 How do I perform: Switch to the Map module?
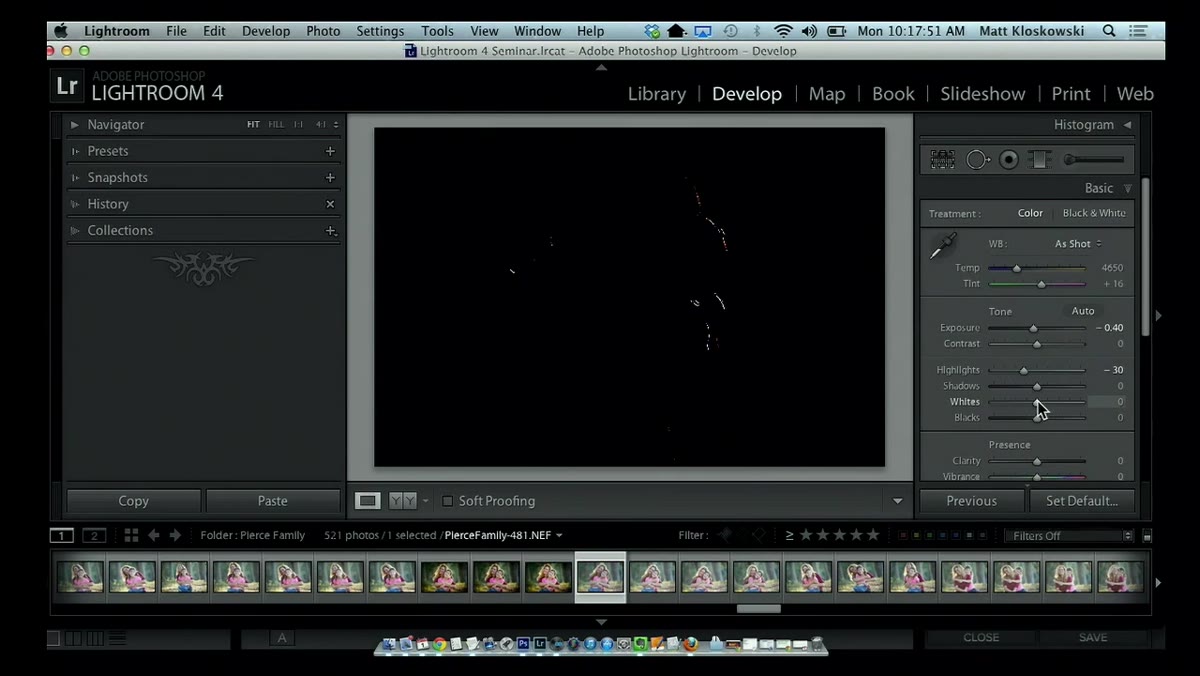[827, 93]
